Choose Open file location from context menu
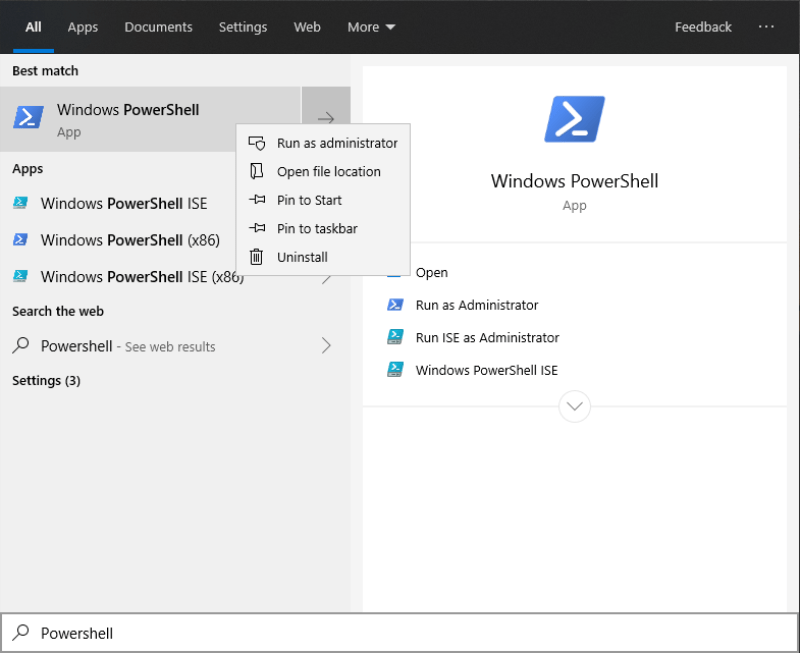The height and width of the screenshot is (653, 800). (x=323, y=171)
